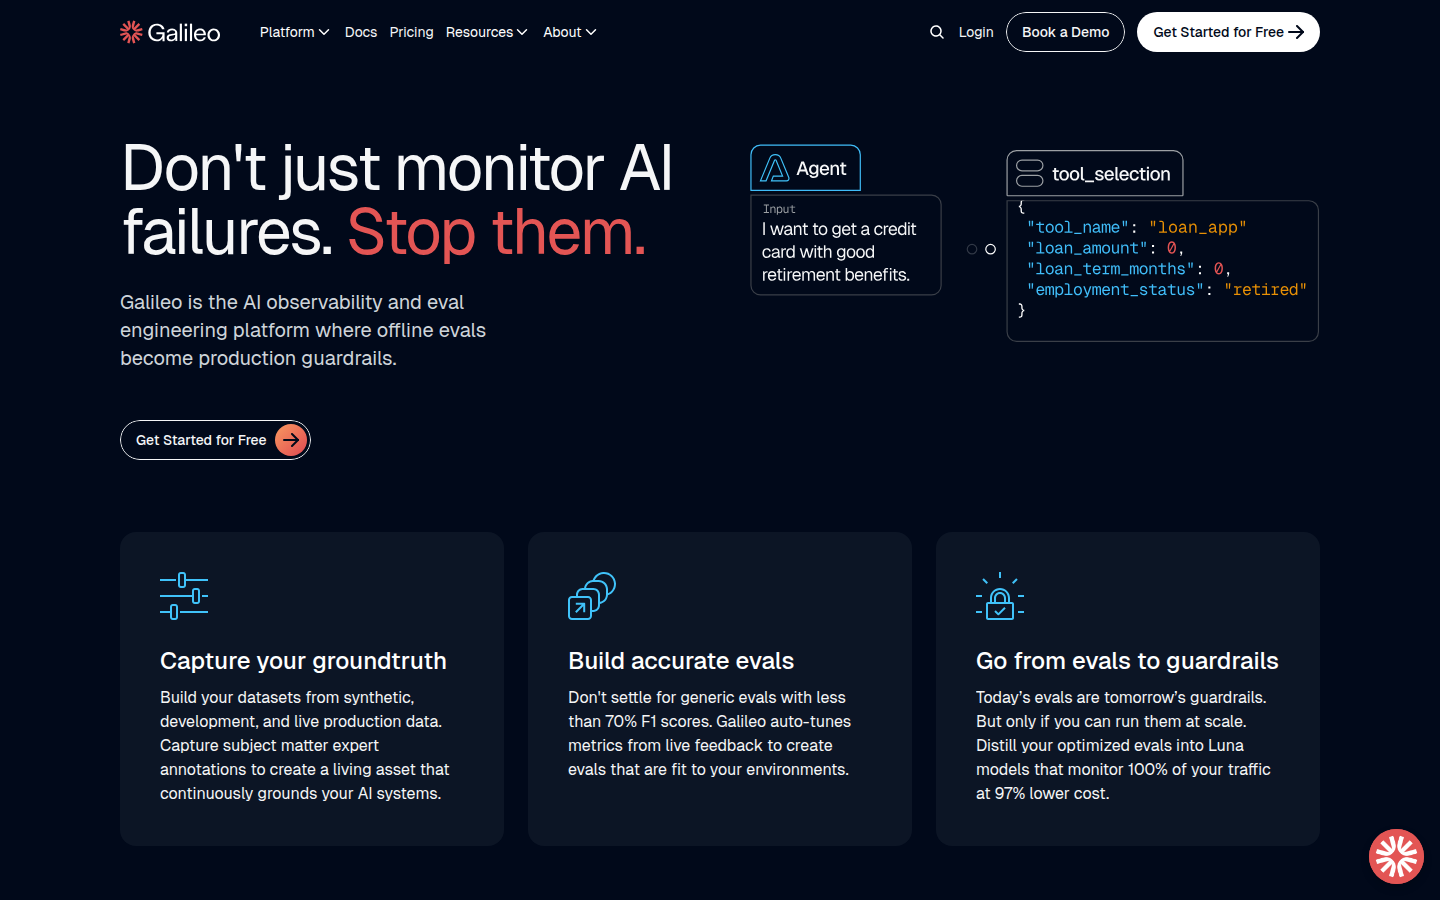
Task: Open the search magnifier icon
Action: tap(936, 32)
